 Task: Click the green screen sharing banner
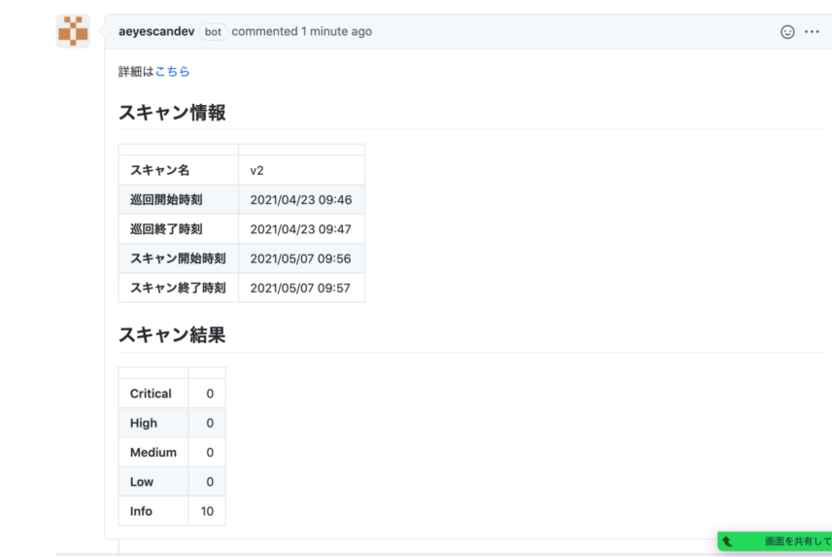click(x=775, y=541)
